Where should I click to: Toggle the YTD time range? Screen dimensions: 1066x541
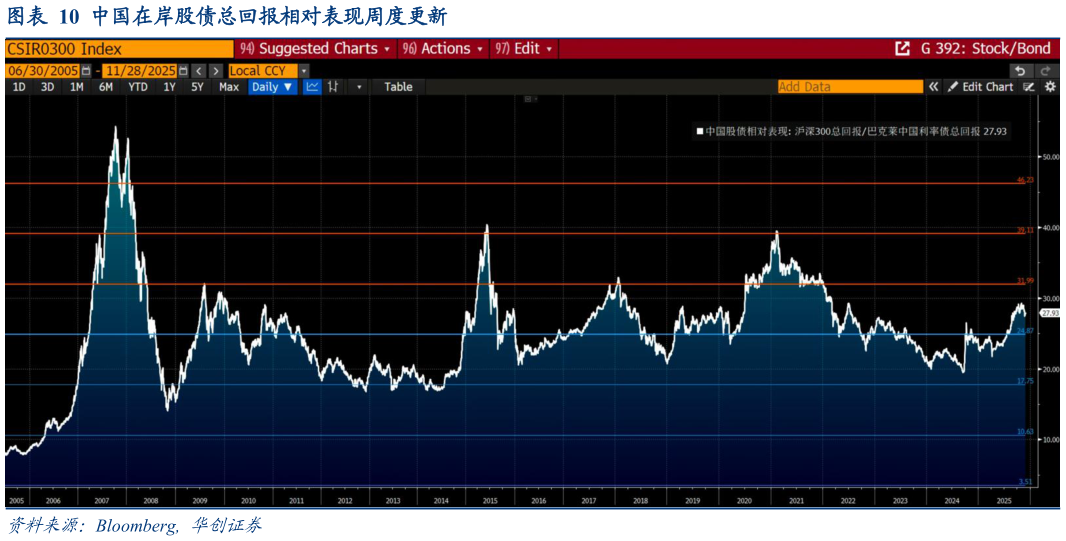click(138, 87)
